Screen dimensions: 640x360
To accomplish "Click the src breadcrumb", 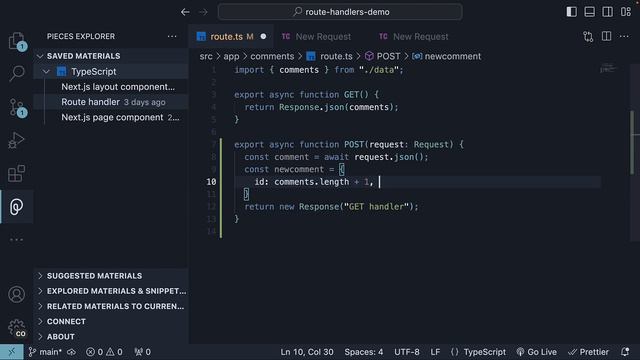I will coord(206,56).
